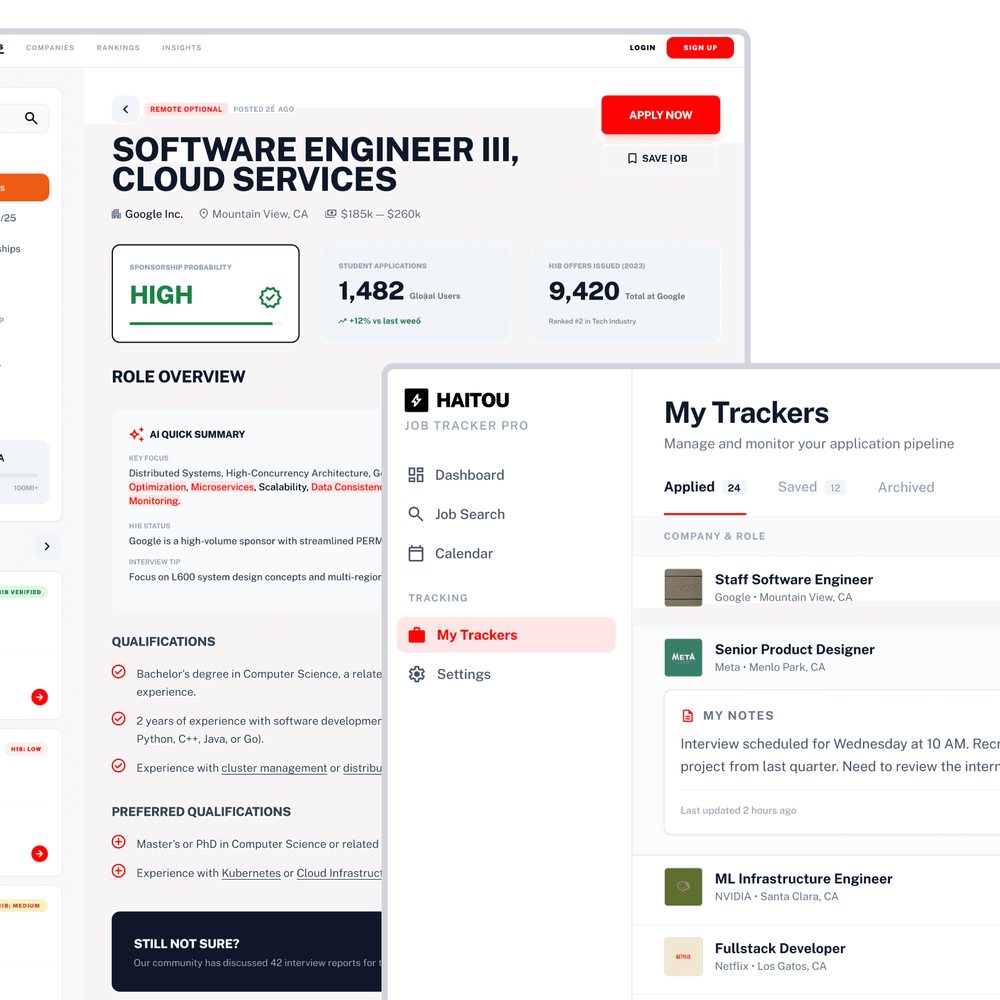Screen dimensions: 1000x1000
Task: Click the Still Not Sure banner
Action: click(247, 952)
